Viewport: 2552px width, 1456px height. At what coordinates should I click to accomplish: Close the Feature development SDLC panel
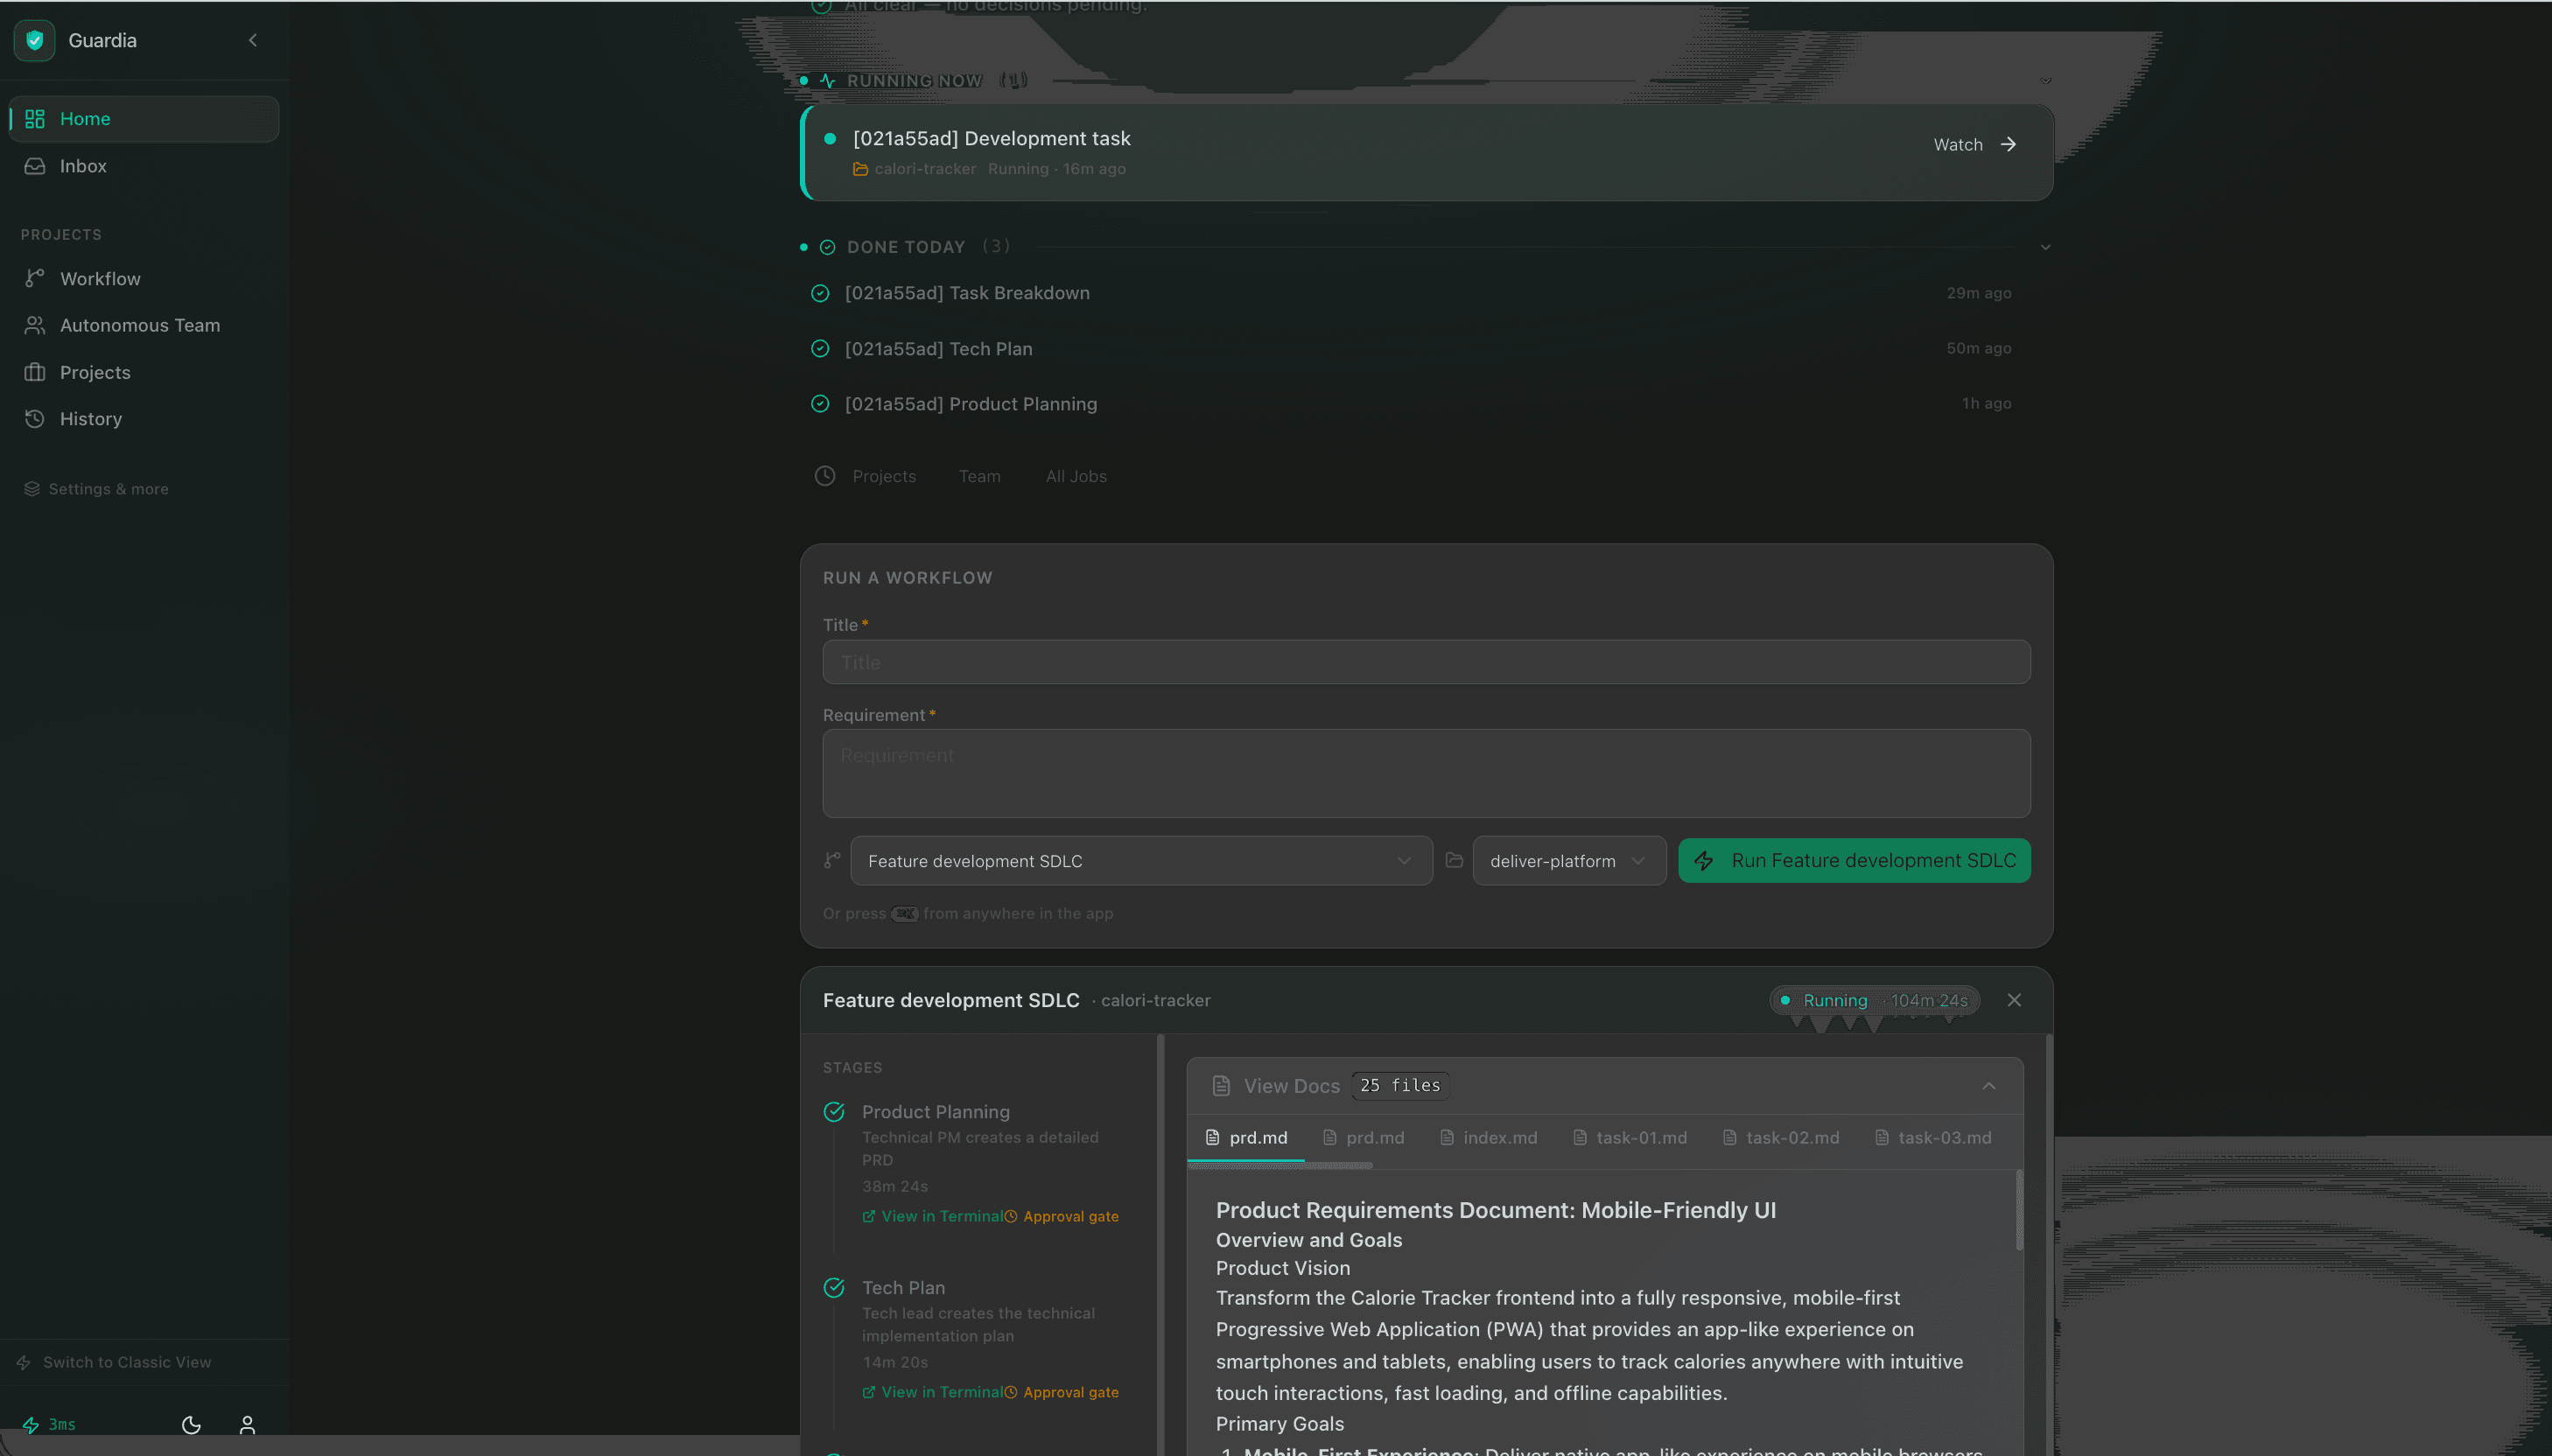coord(2014,1000)
